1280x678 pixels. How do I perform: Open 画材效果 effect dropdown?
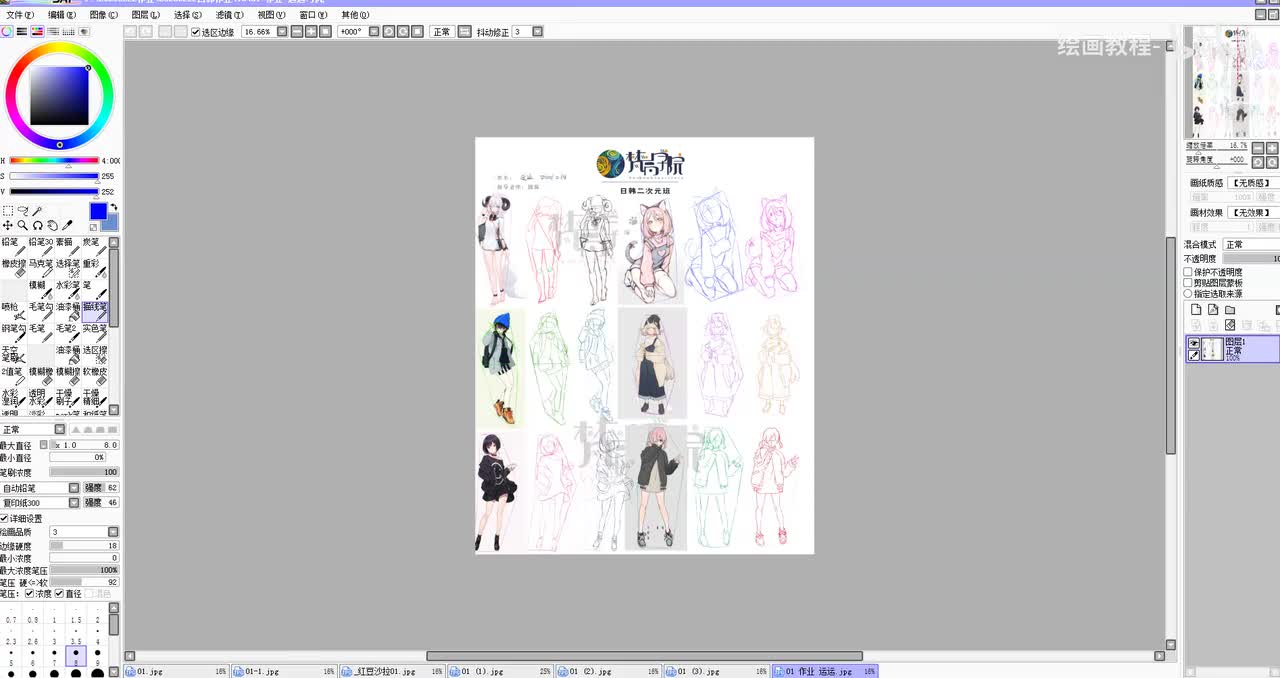(x=1253, y=212)
